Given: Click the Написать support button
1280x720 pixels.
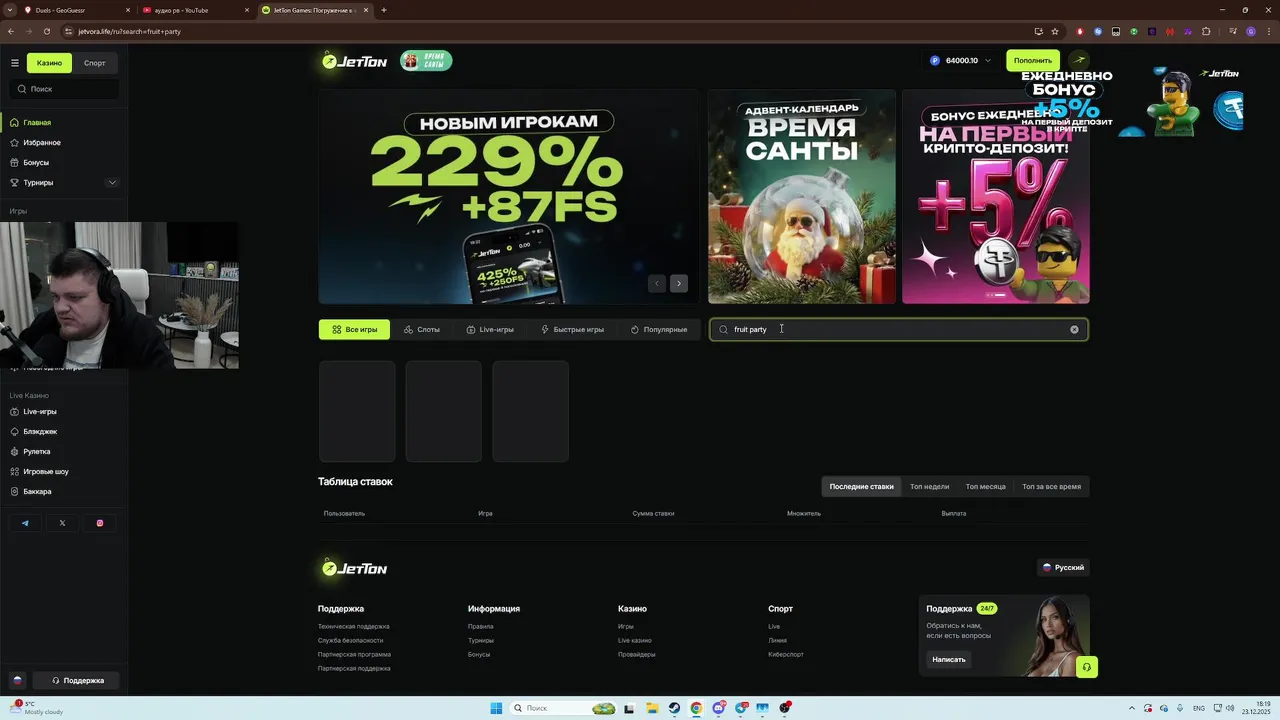Looking at the screenshot, I should 949,660.
